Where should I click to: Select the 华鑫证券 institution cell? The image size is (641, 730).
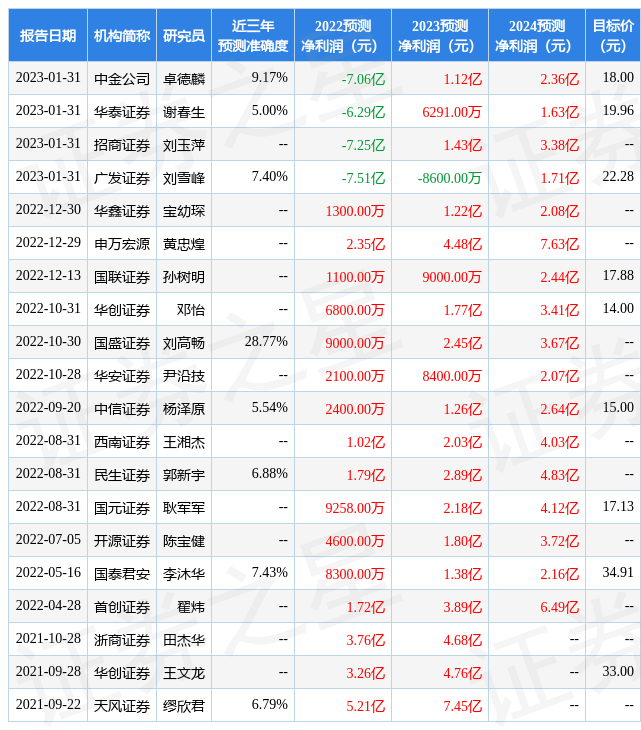tap(122, 211)
